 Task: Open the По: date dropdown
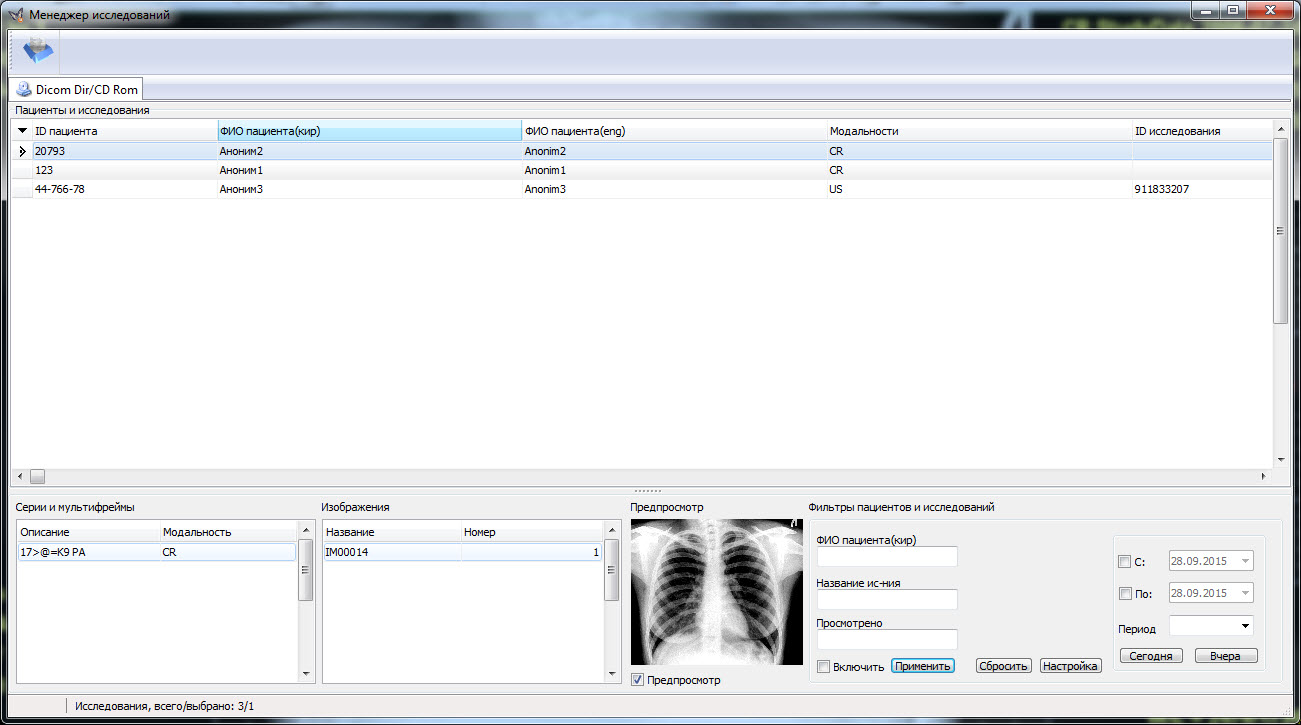click(x=1245, y=593)
